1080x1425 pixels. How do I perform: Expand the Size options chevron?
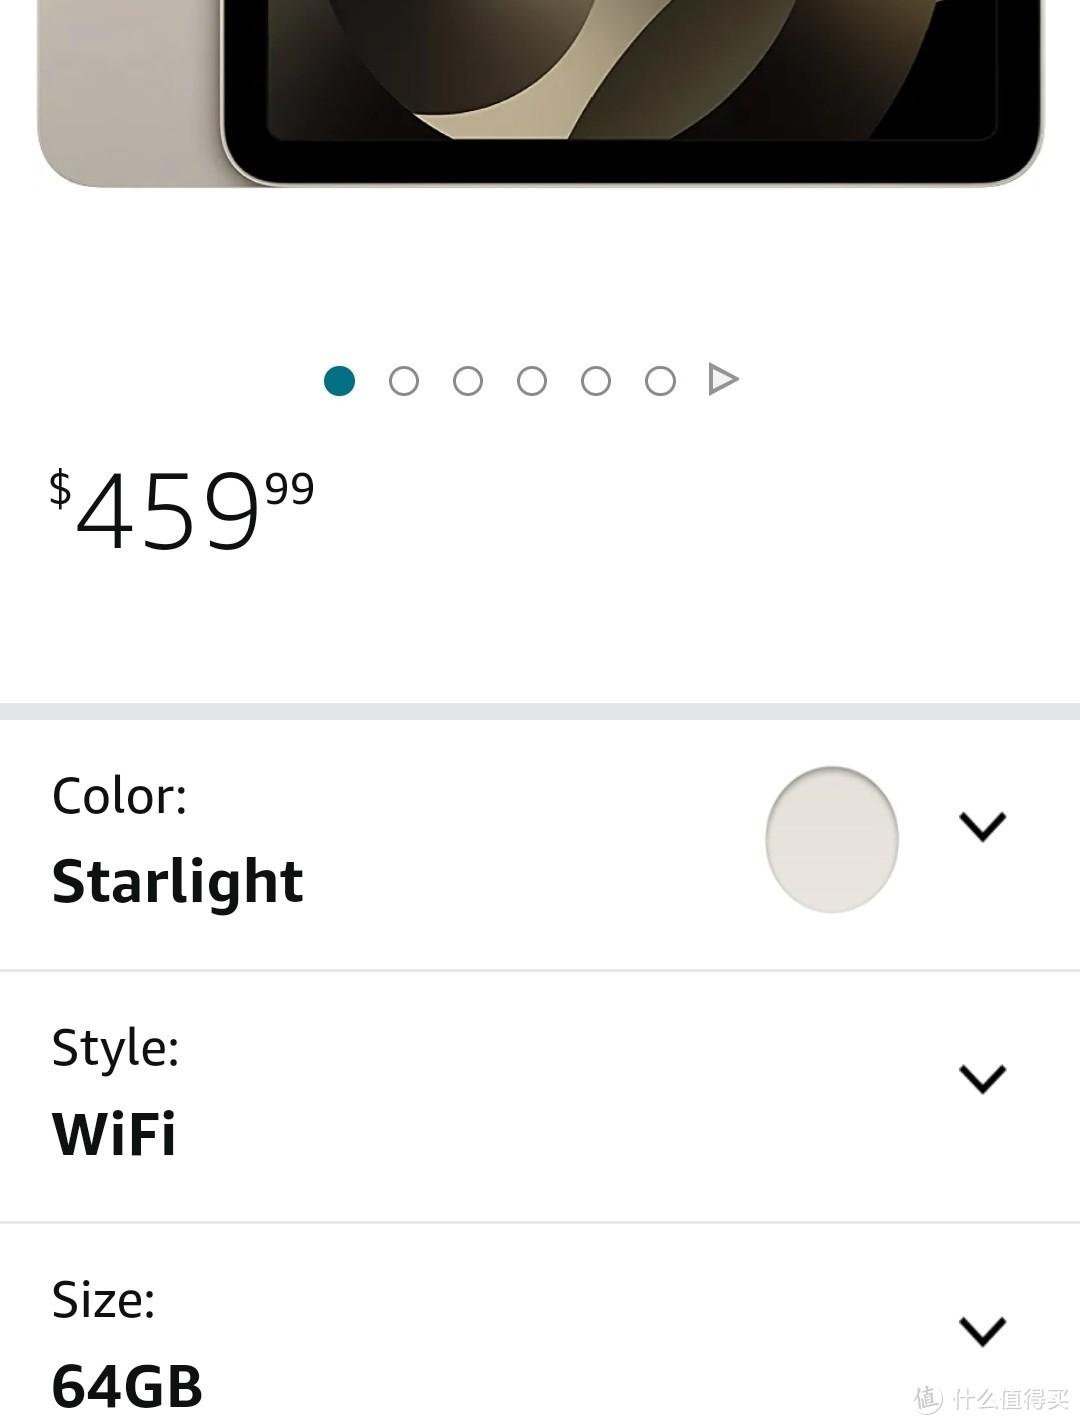(982, 1331)
